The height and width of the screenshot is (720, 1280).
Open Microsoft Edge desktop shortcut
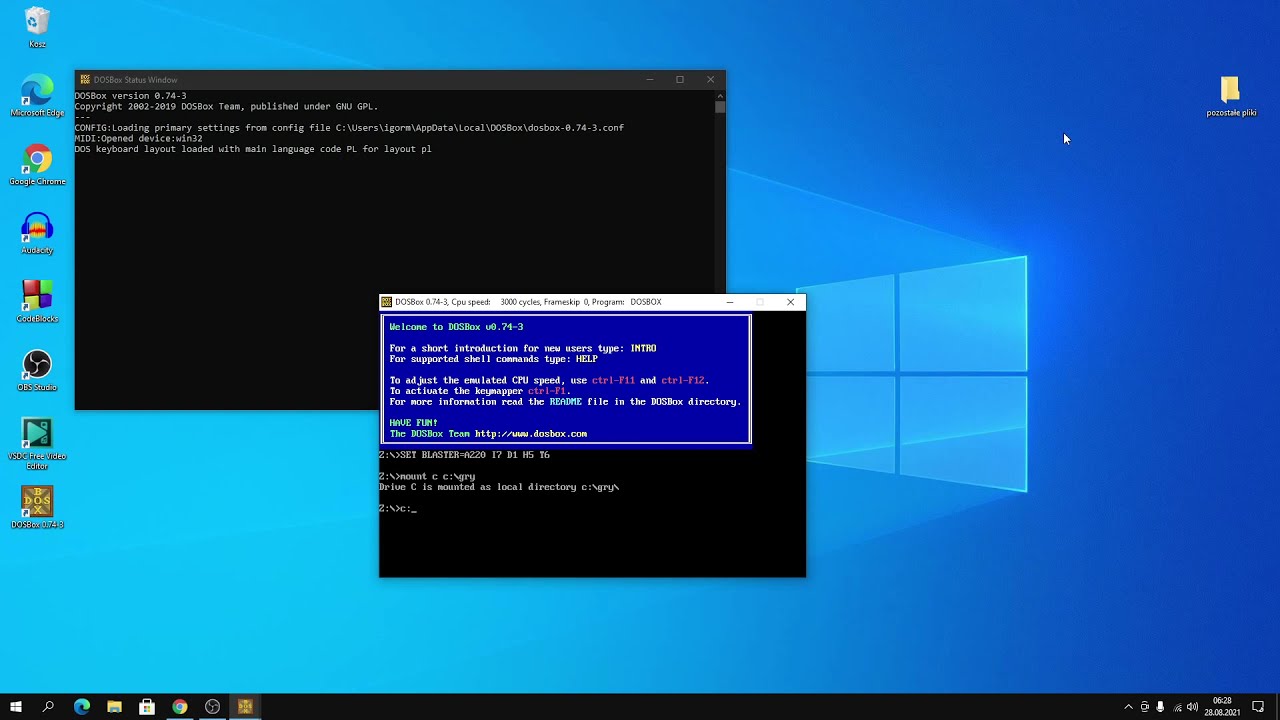point(37,96)
